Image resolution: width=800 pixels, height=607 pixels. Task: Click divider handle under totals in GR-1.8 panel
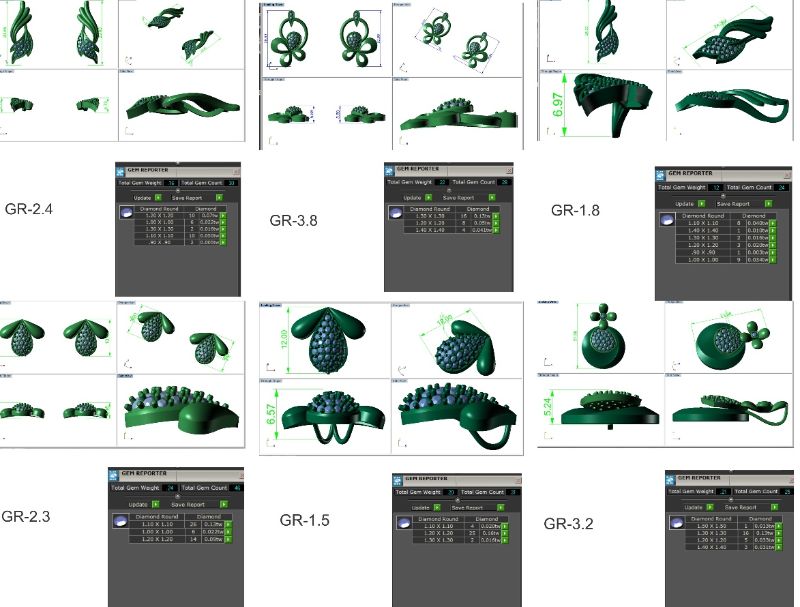tap(723, 196)
